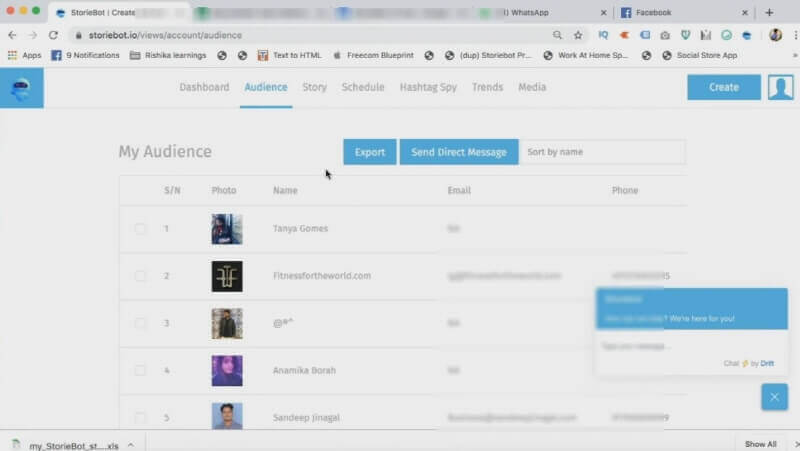Image resolution: width=800 pixels, height=451 pixels.
Task: Click the bar chart extension icon
Action: [706, 35]
